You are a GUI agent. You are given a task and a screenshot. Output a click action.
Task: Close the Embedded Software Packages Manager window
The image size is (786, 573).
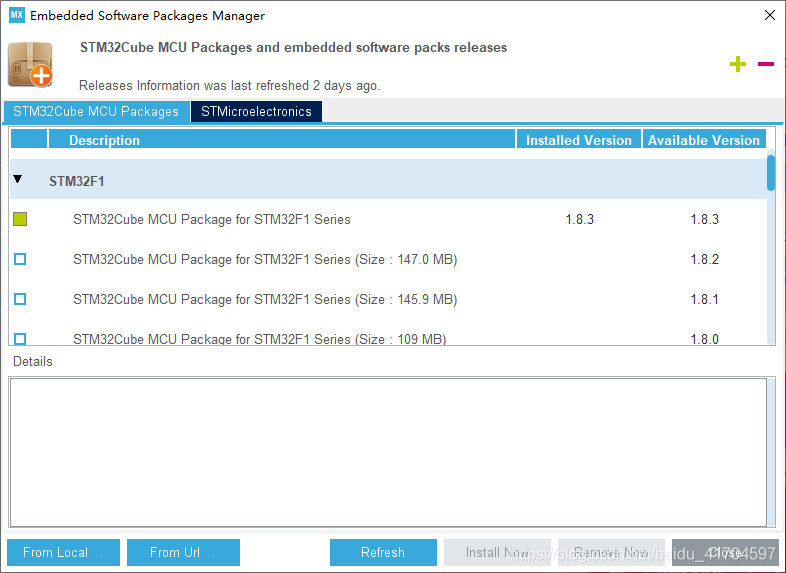[x=769, y=16]
